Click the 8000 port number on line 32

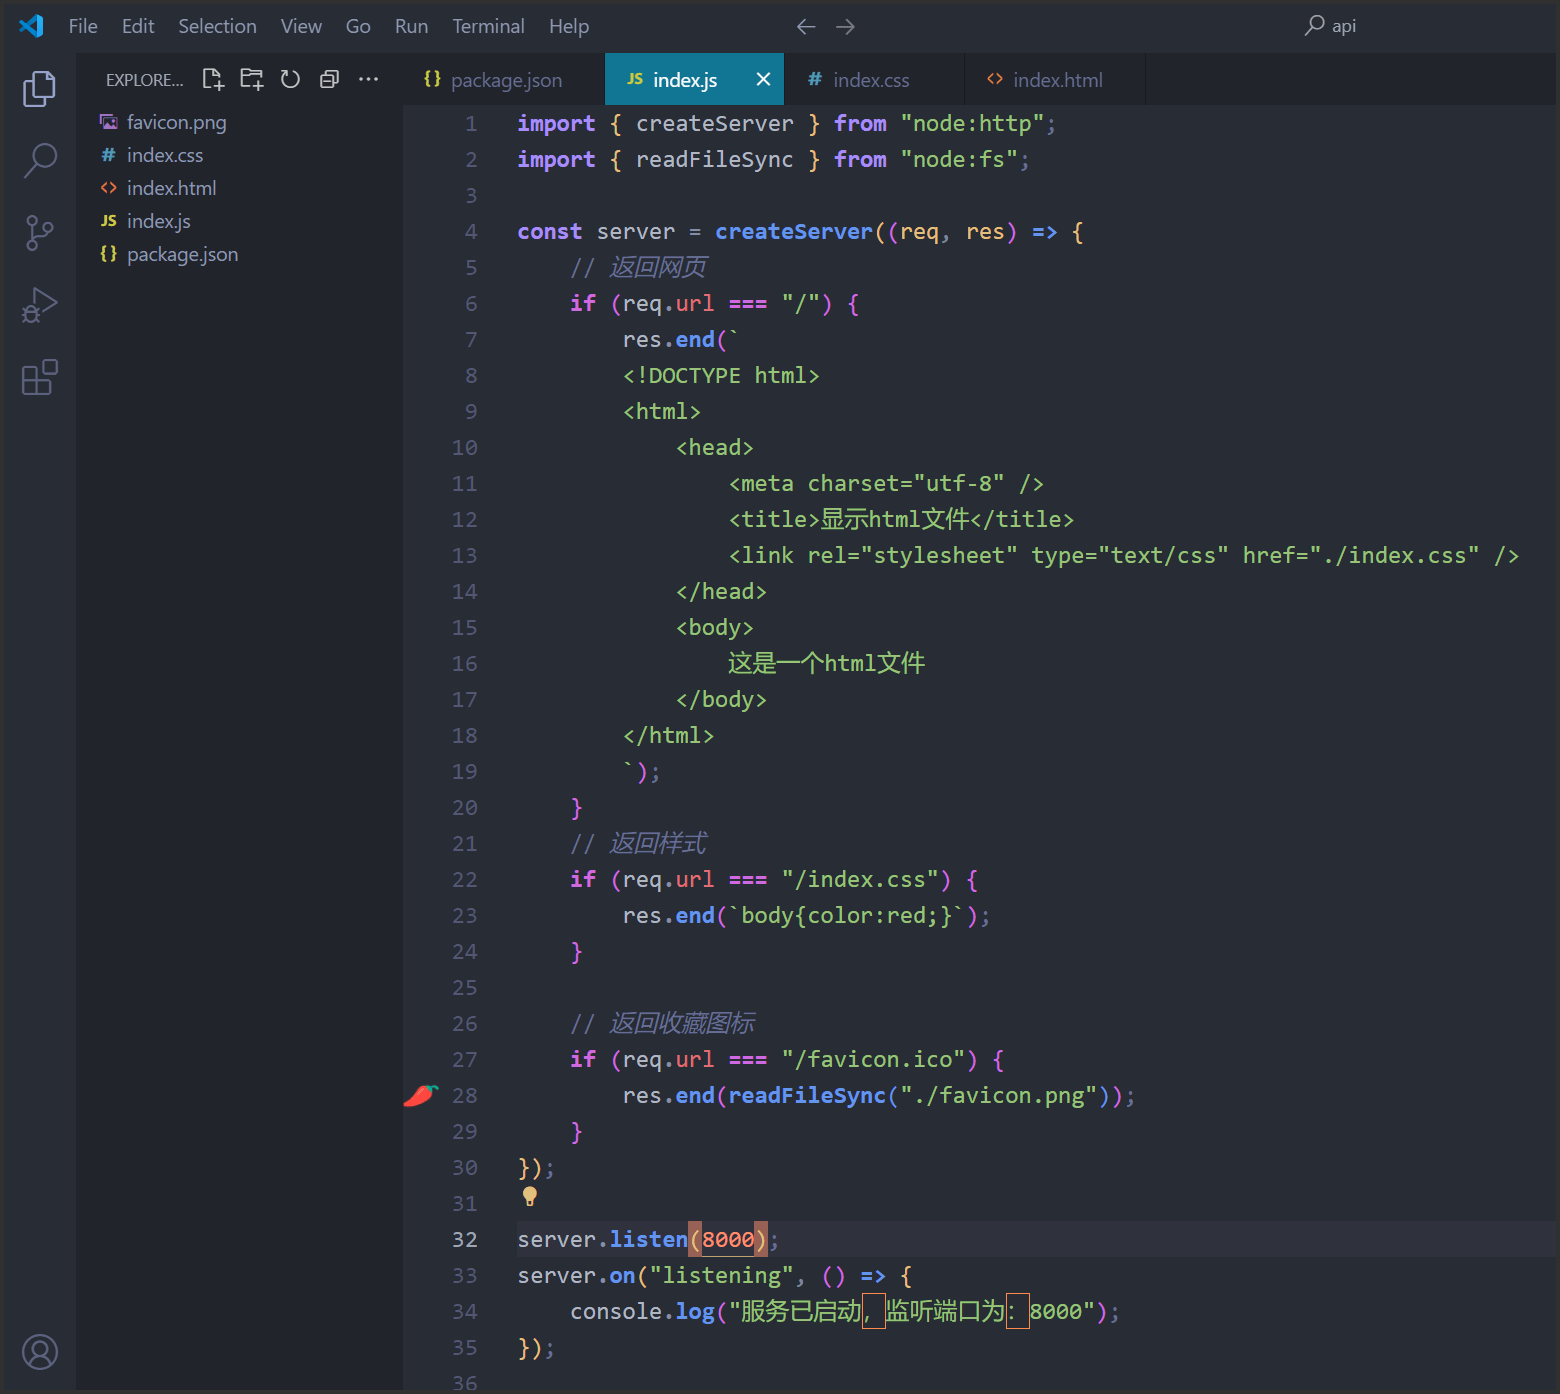tap(728, 1239)
